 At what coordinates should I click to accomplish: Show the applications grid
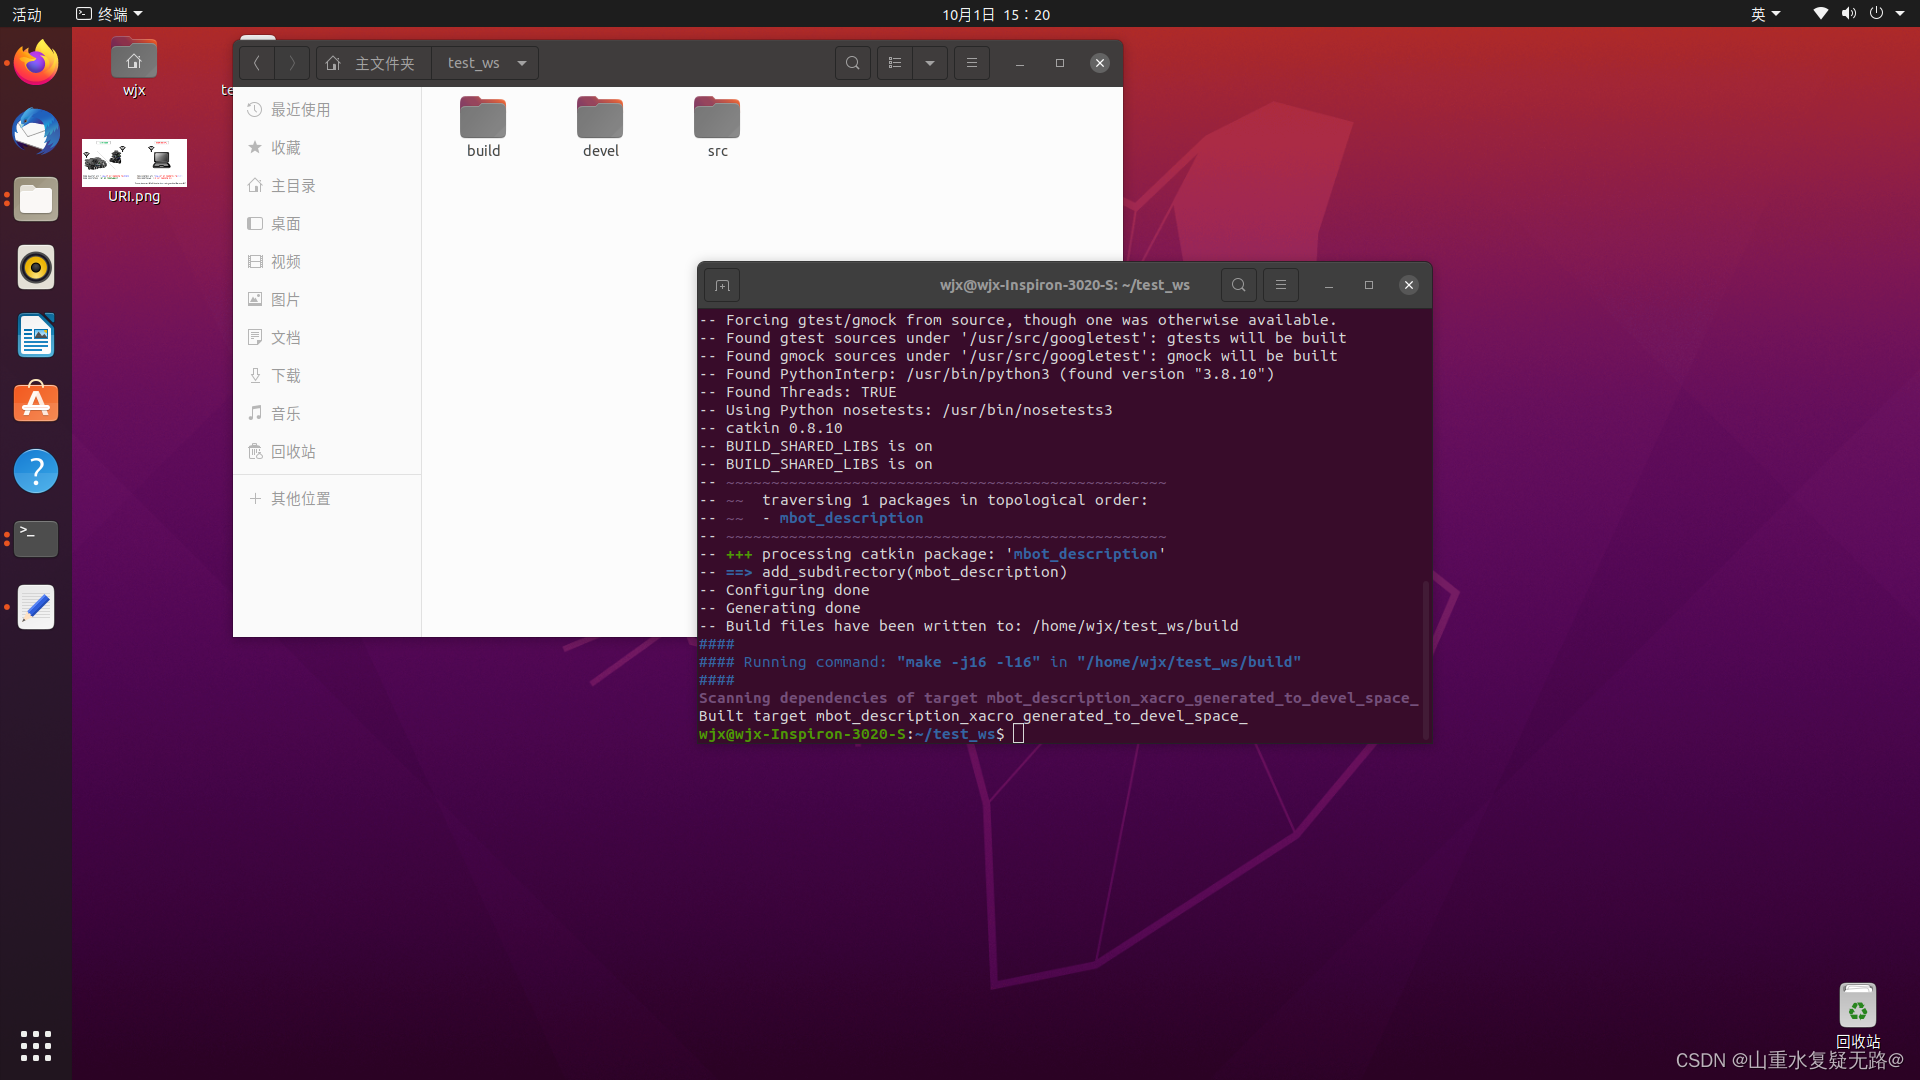click(36, 1045)
